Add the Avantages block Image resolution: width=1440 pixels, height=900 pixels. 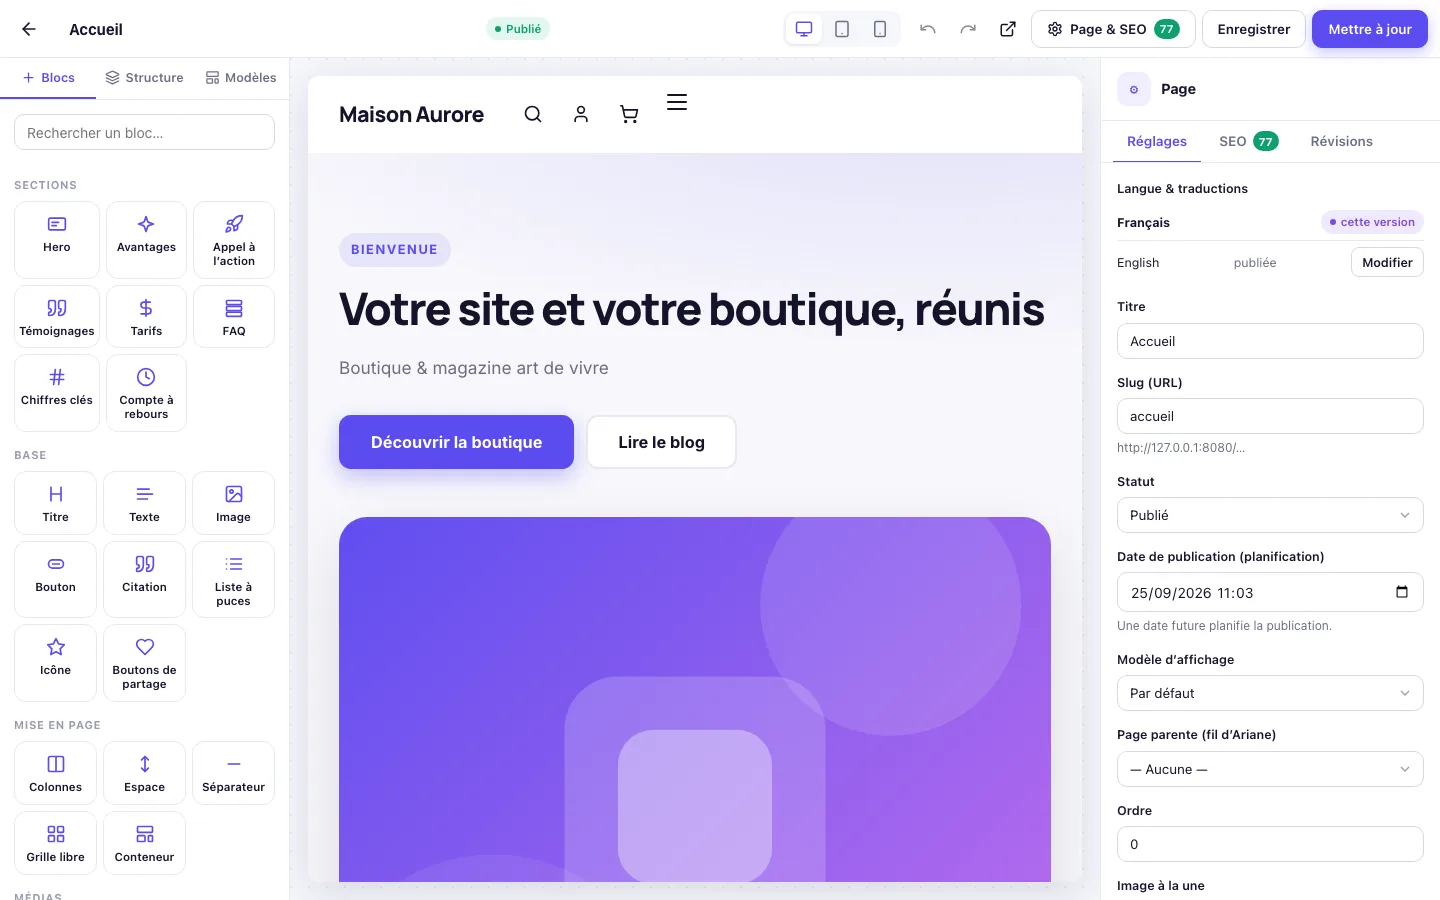click(x=146, y=240)
